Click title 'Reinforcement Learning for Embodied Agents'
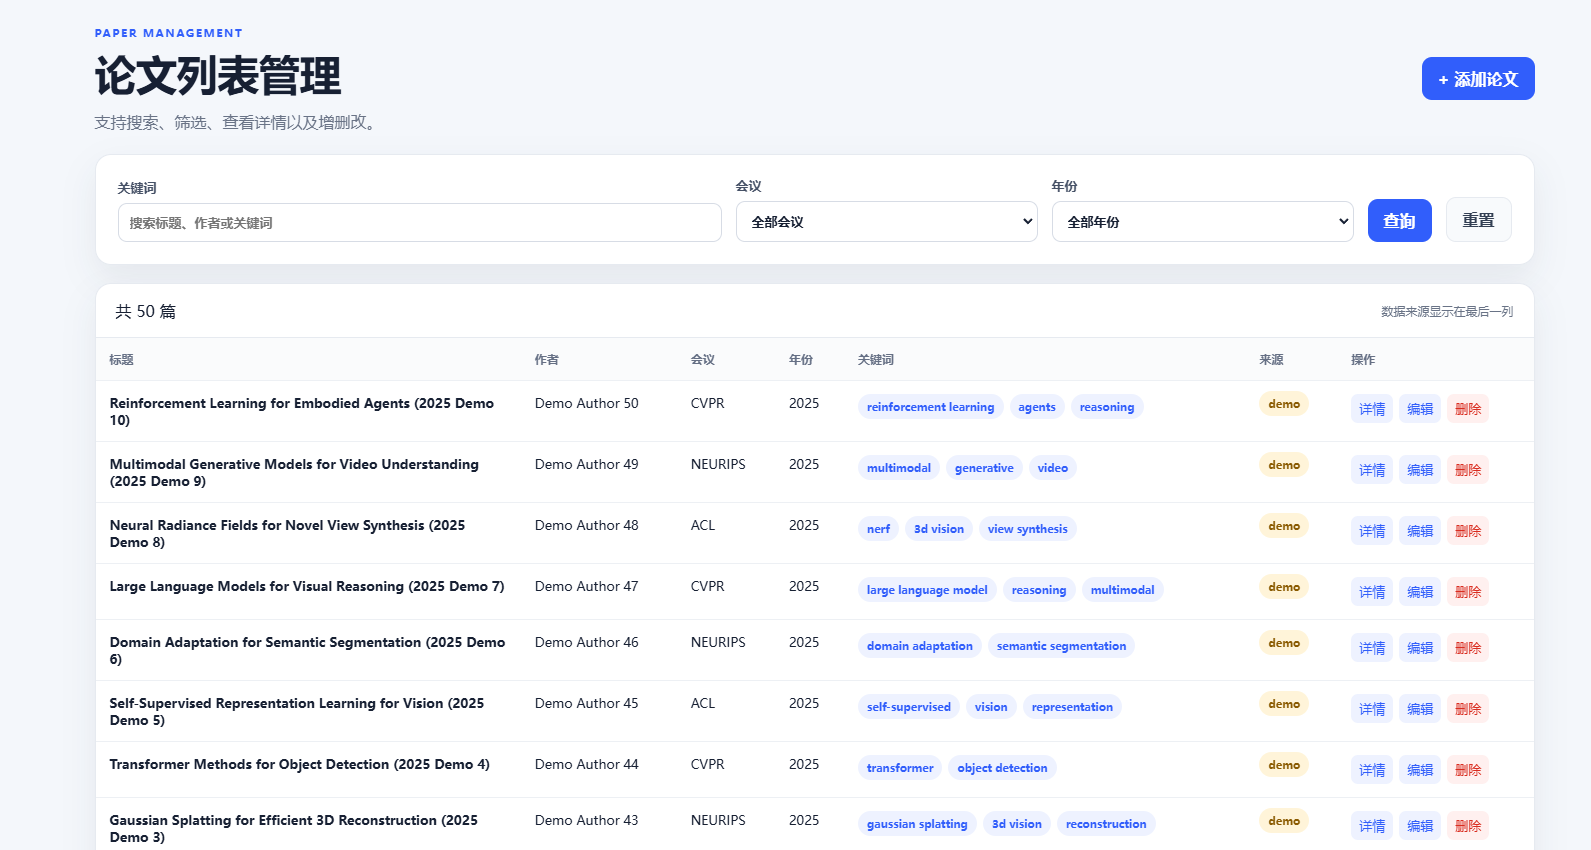 [302, 411]
